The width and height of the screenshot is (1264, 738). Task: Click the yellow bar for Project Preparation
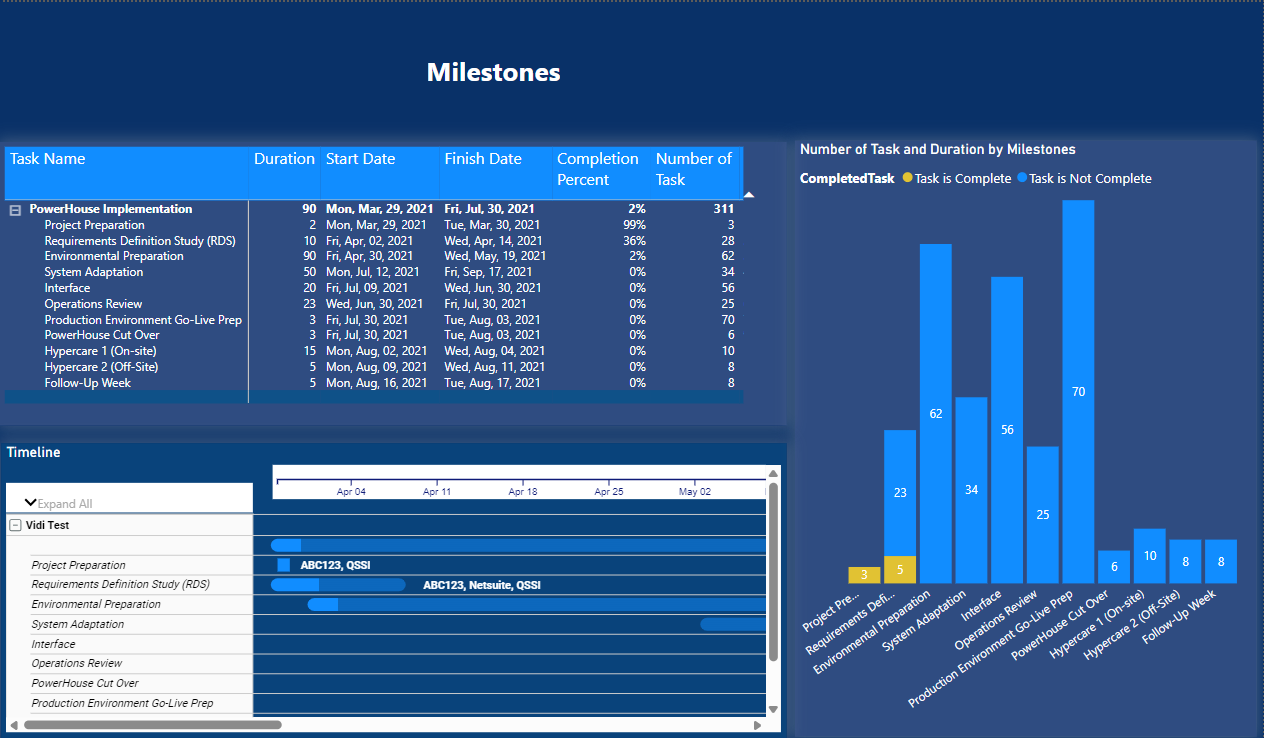(863, 574)
